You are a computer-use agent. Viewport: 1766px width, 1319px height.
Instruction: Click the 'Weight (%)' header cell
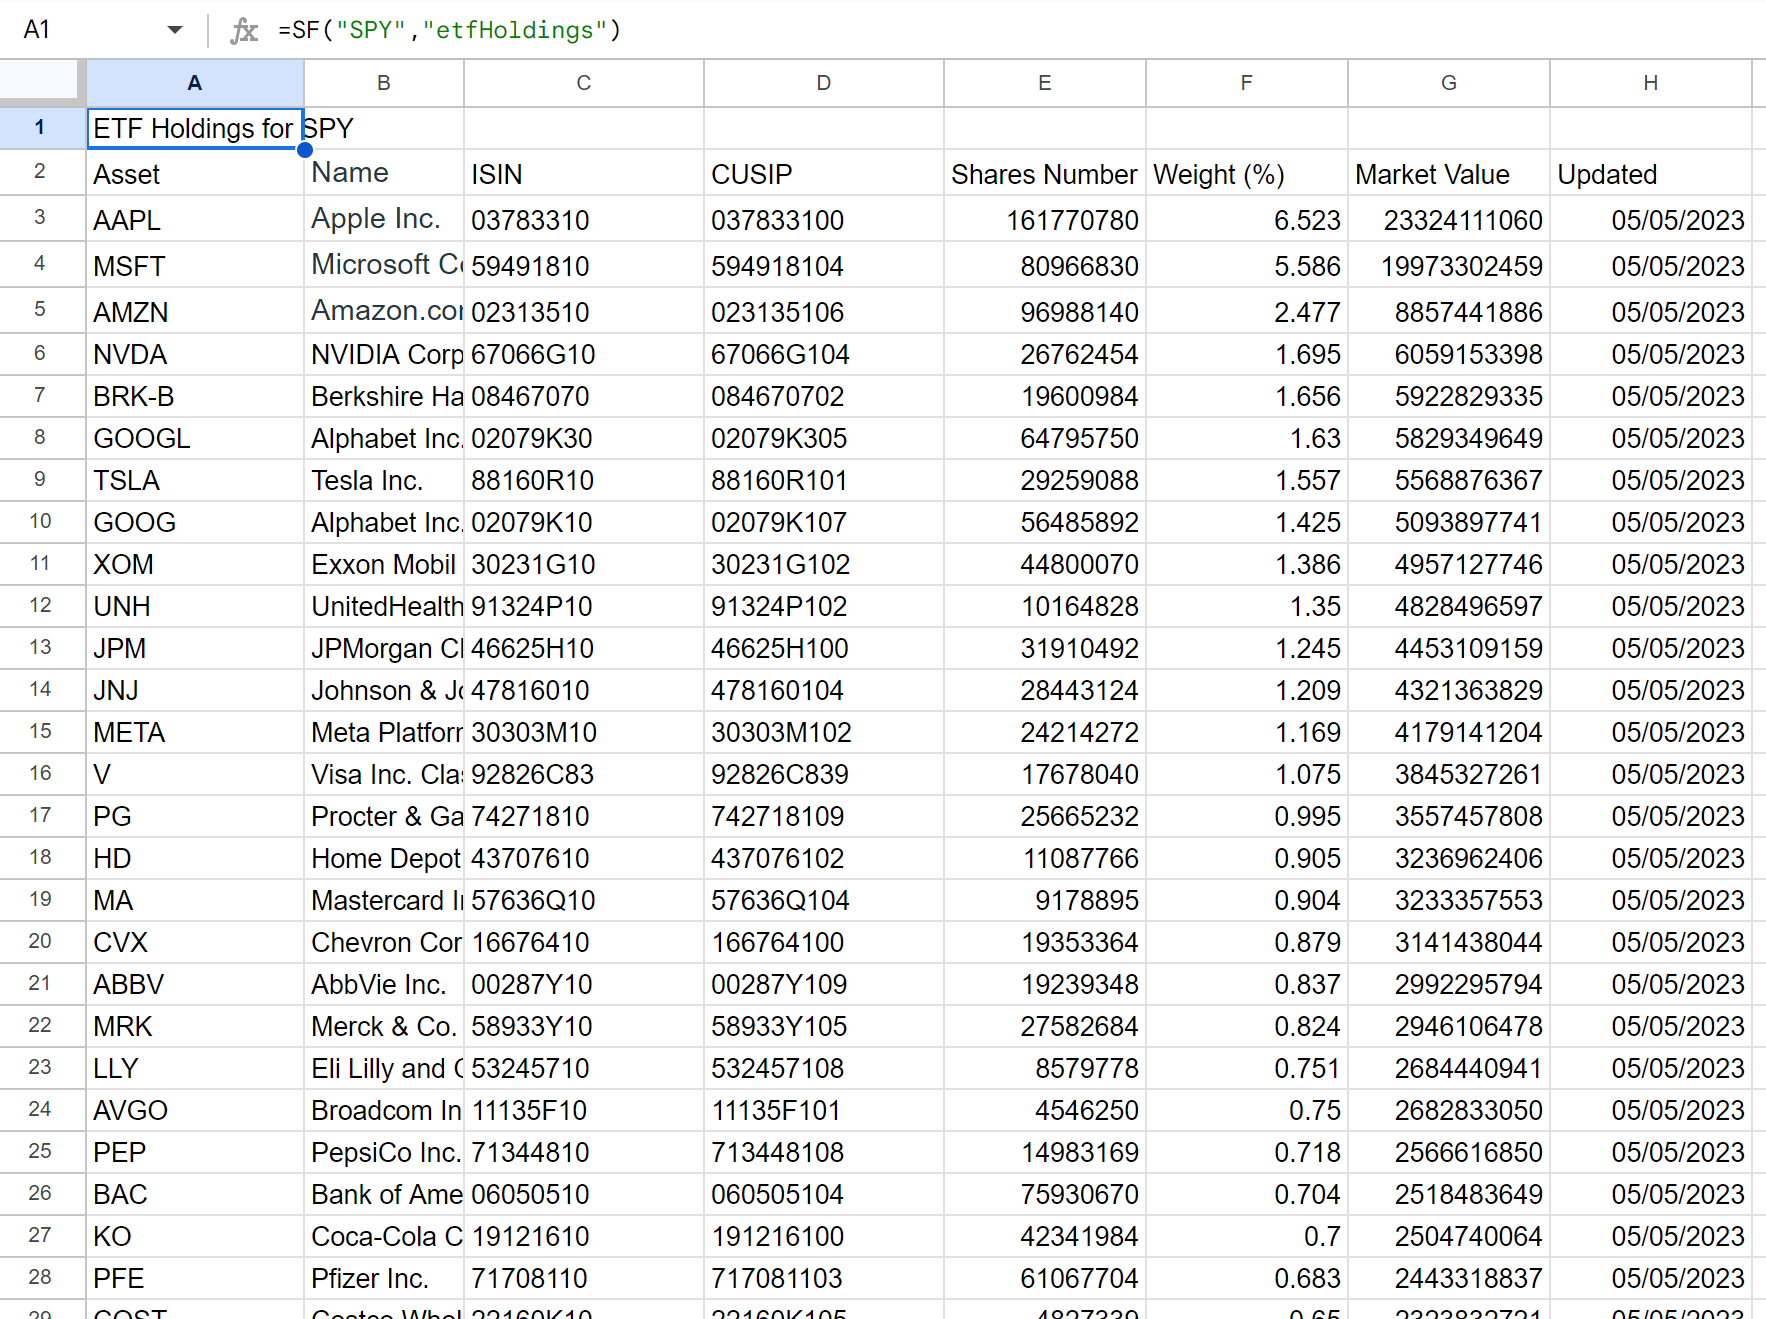click(x=1247, y=173)
